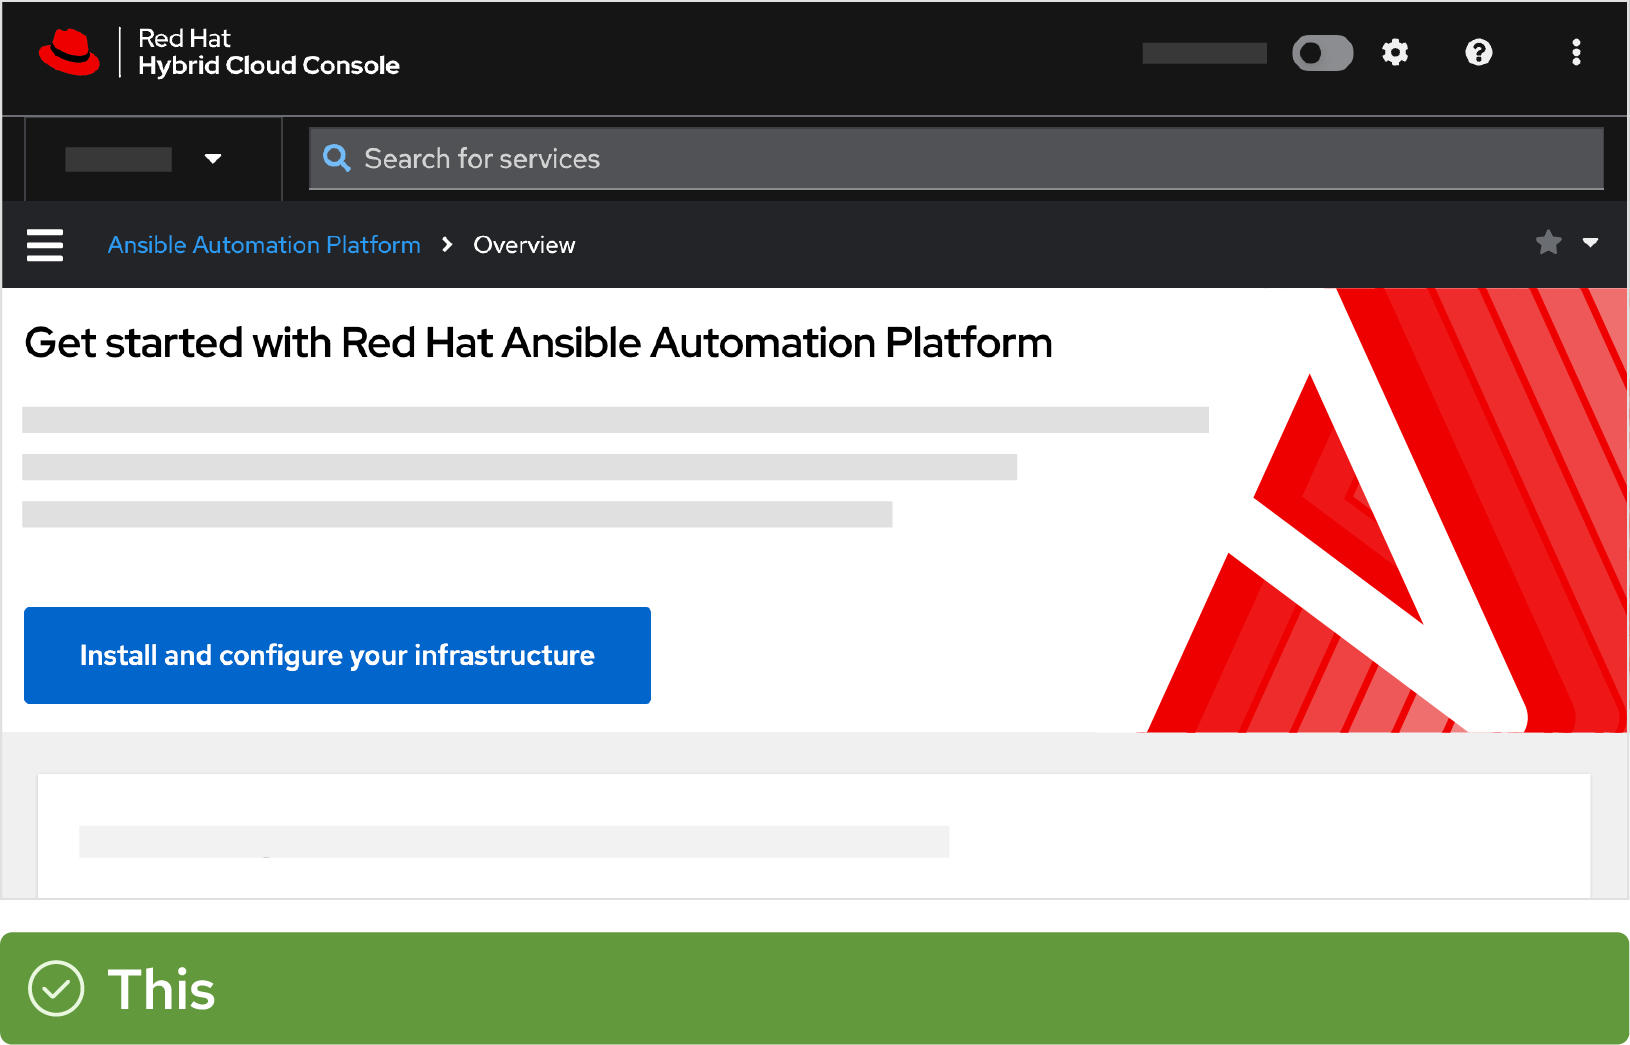
Task: Favorite this page with star icon
Action: (x=1548, y=242)
